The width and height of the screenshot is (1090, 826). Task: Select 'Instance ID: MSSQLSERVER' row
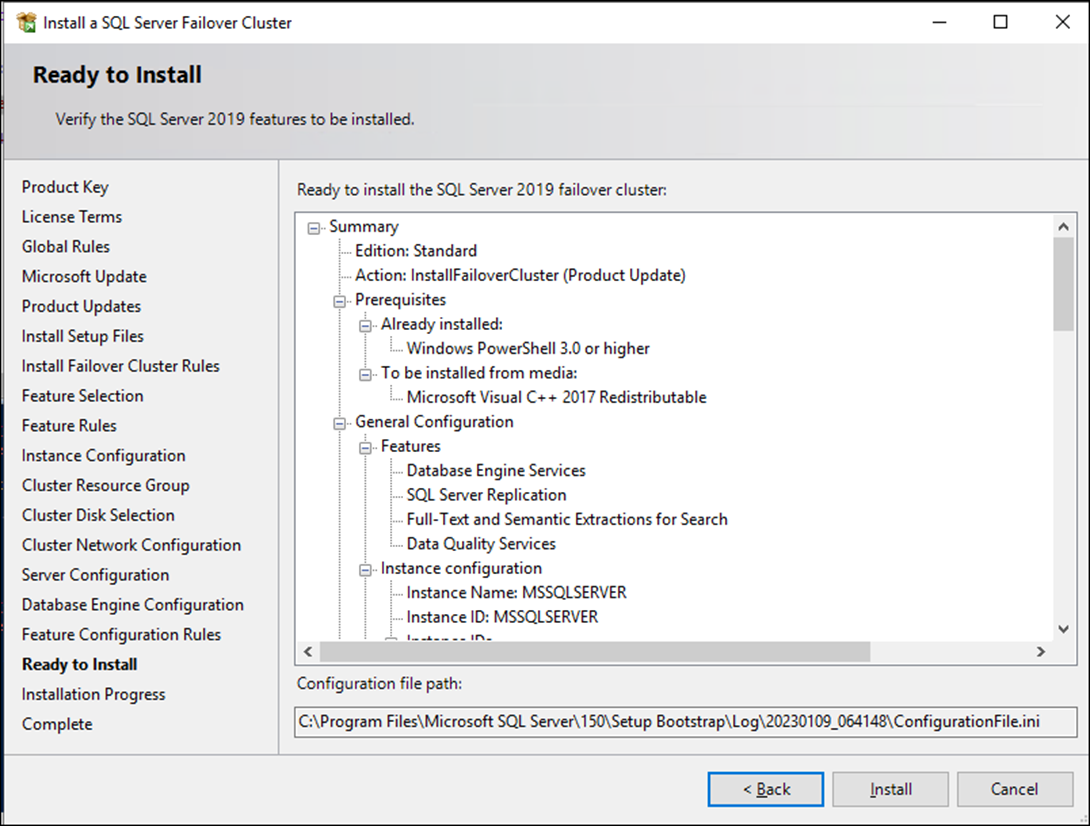503,617
